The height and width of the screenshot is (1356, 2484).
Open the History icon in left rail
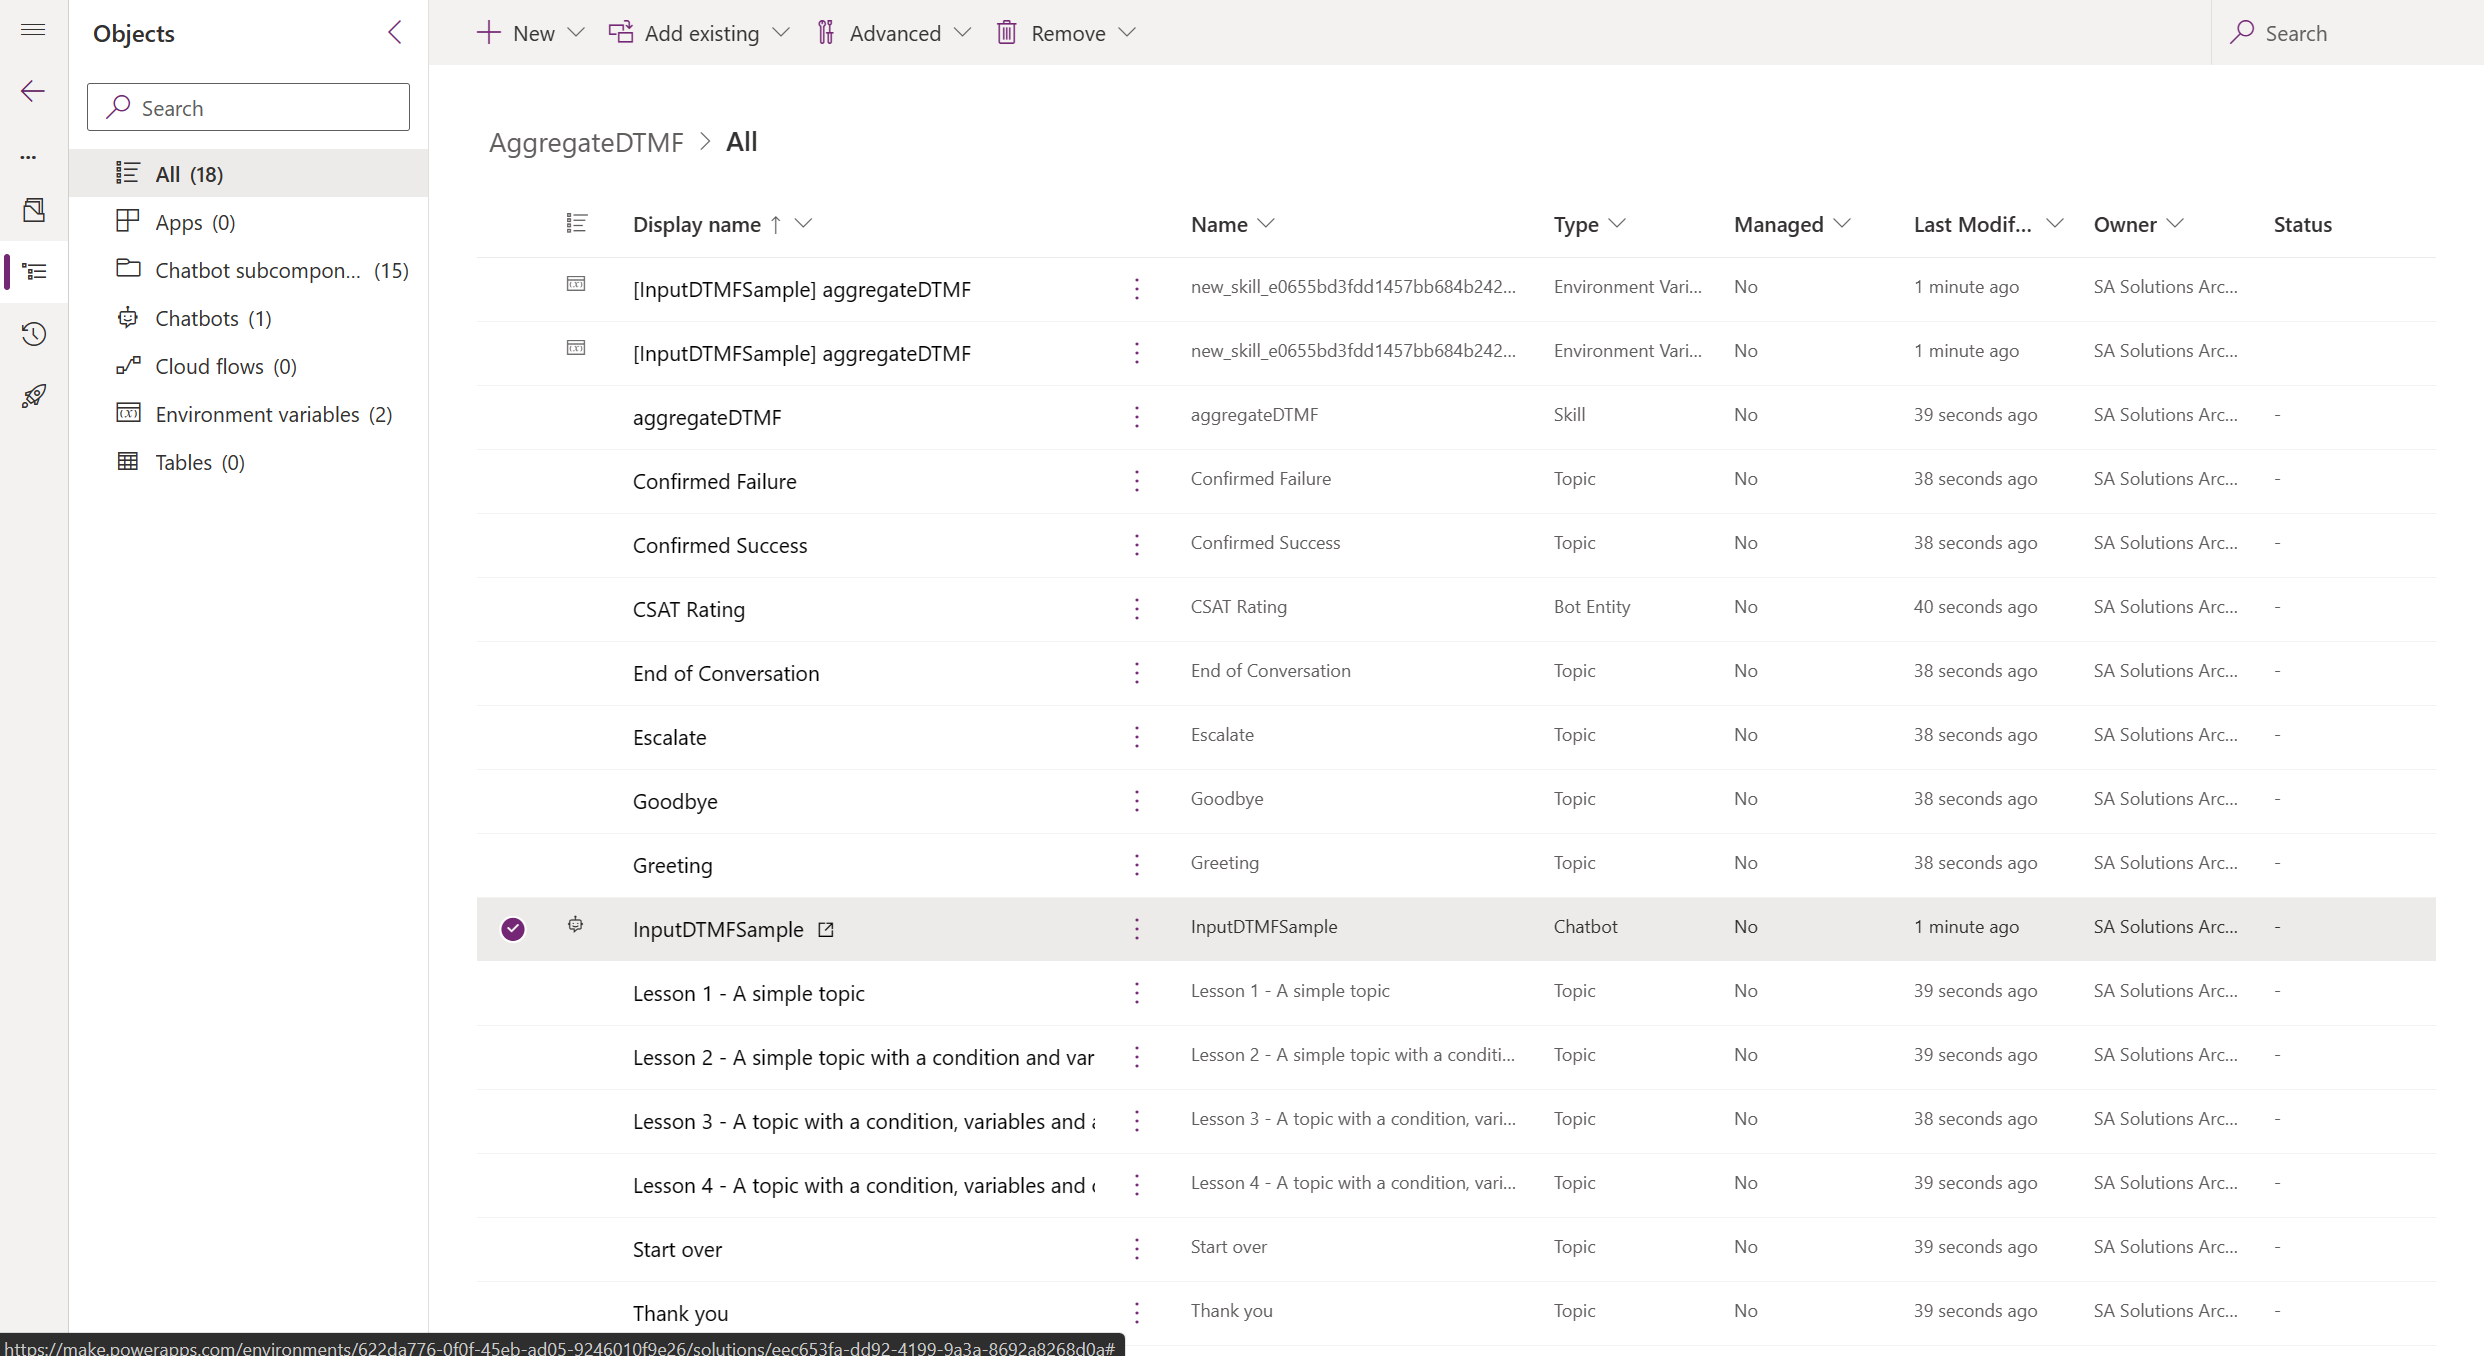point(34,333)
